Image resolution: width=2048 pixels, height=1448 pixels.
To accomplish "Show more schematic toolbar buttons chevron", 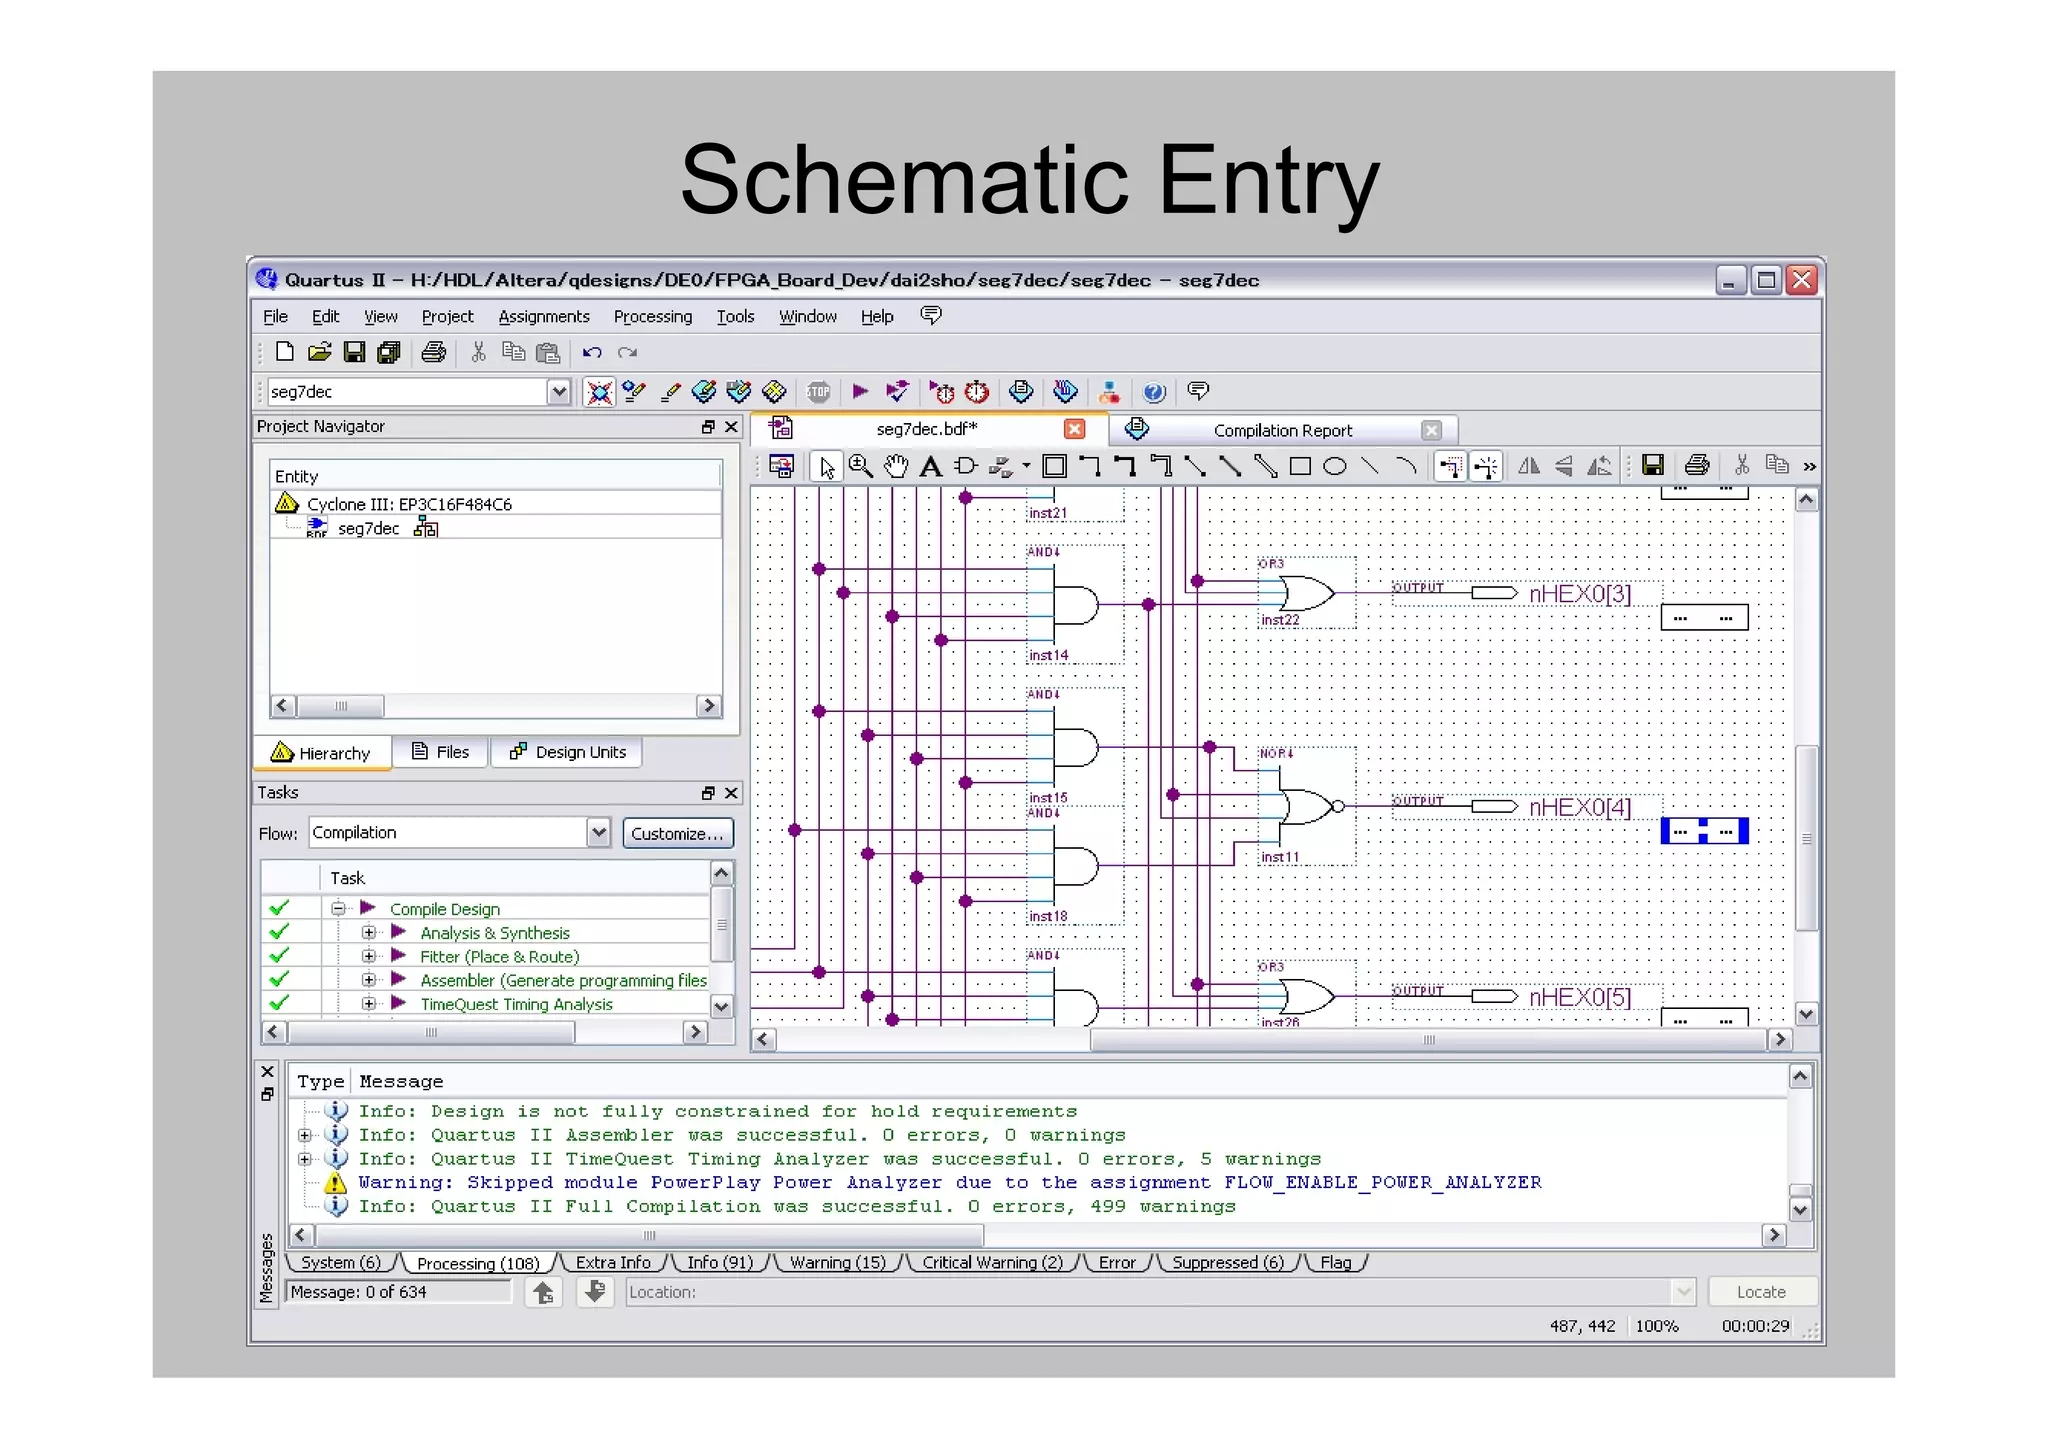I will click(x=1809, y=466).
